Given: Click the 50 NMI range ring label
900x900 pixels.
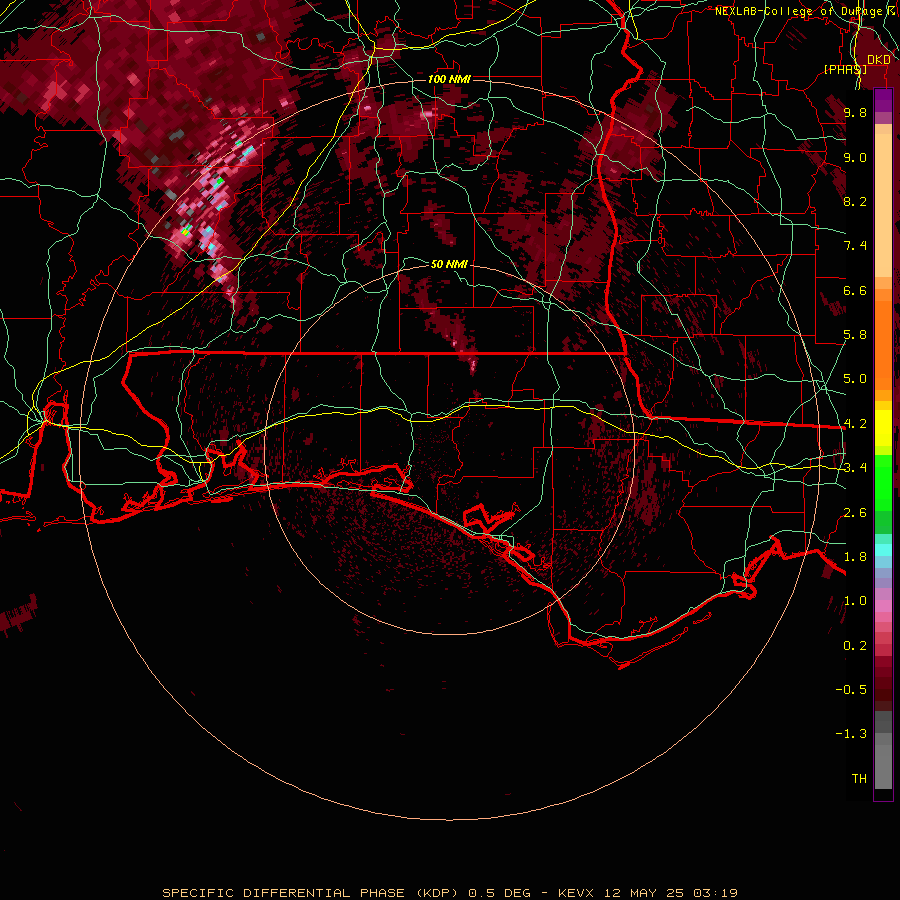Looking at the screenshot, I should click(x=449, y=264).
